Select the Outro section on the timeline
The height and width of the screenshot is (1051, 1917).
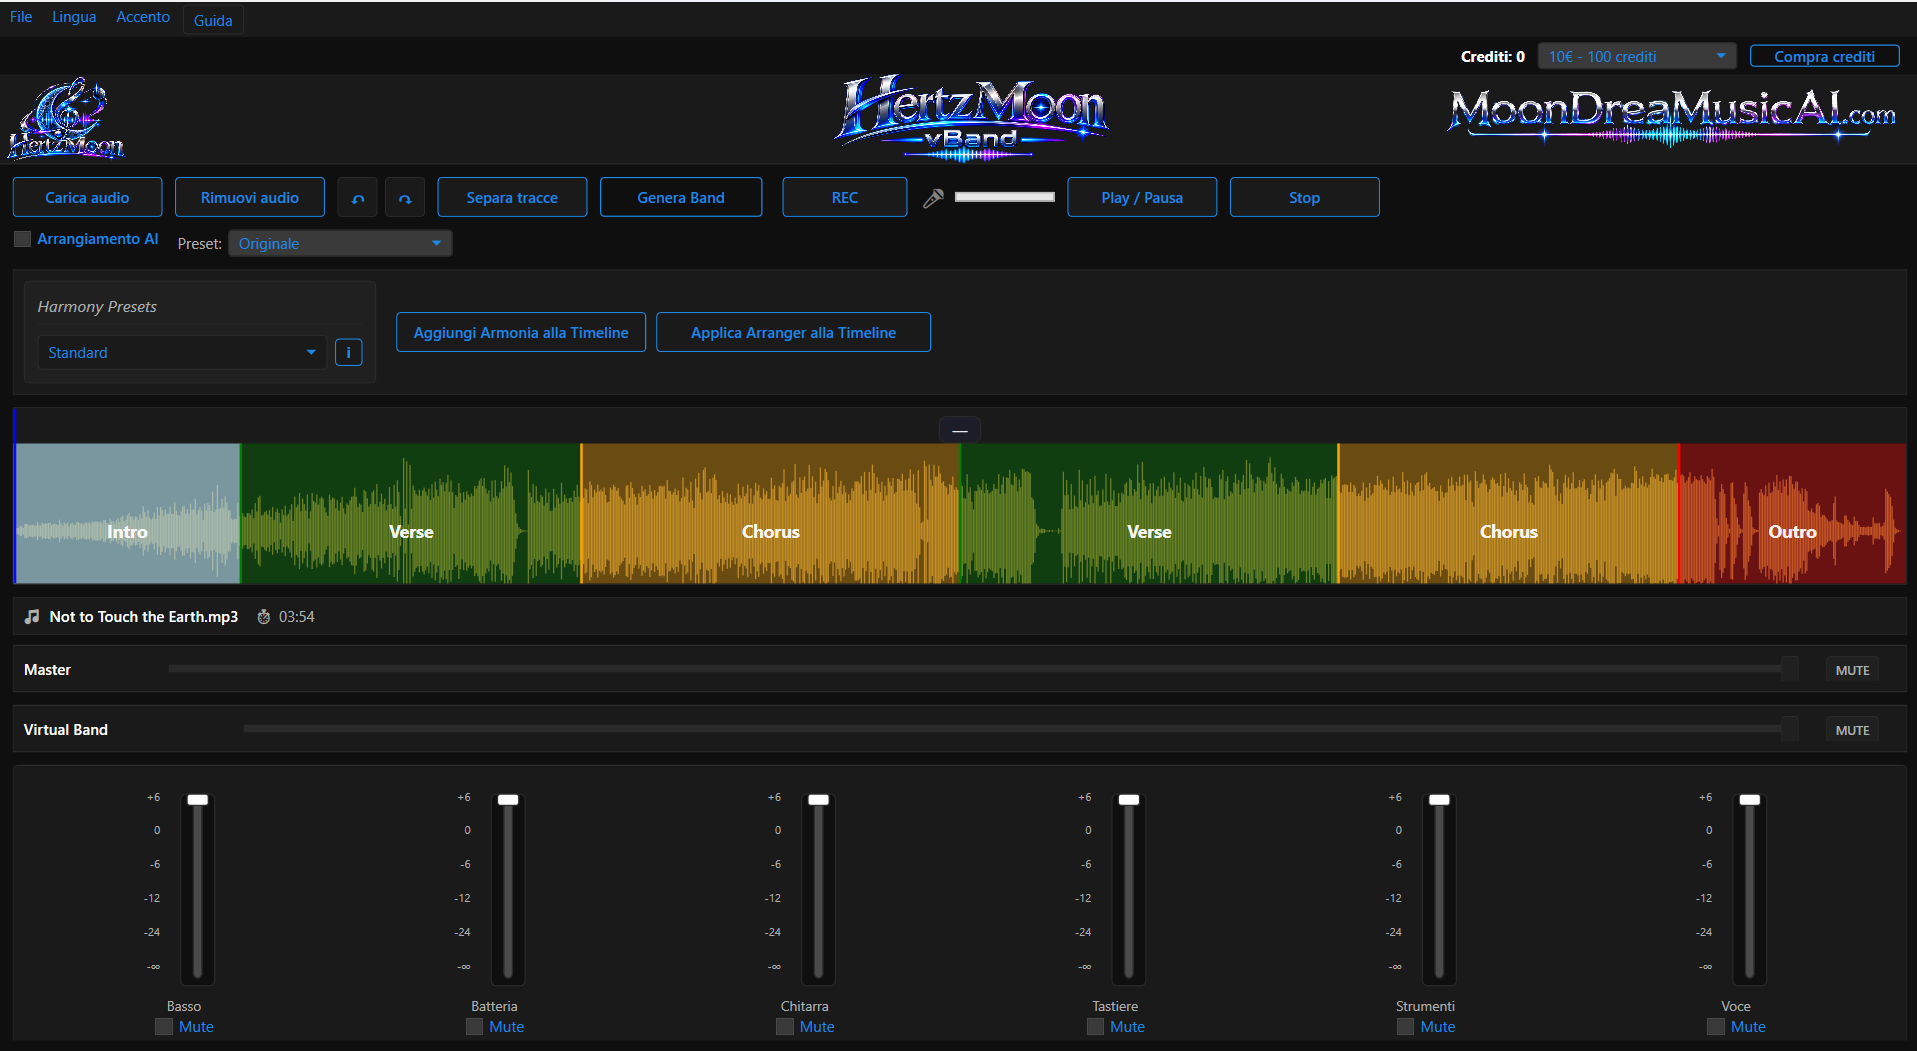coord(1792,514)
